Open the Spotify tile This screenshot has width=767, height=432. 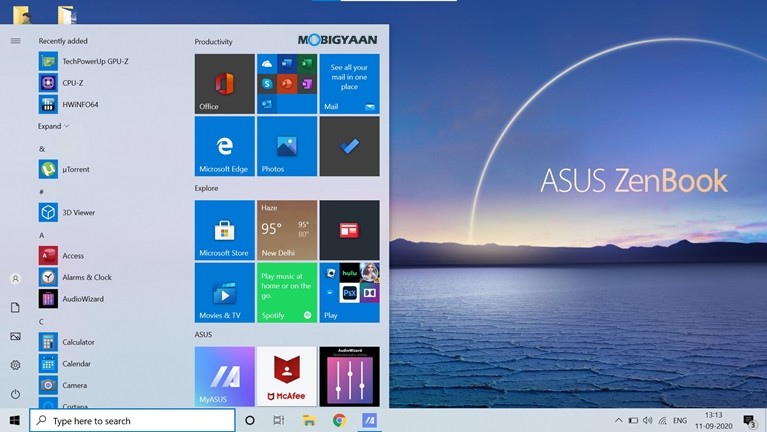click(x=287, y=293)
